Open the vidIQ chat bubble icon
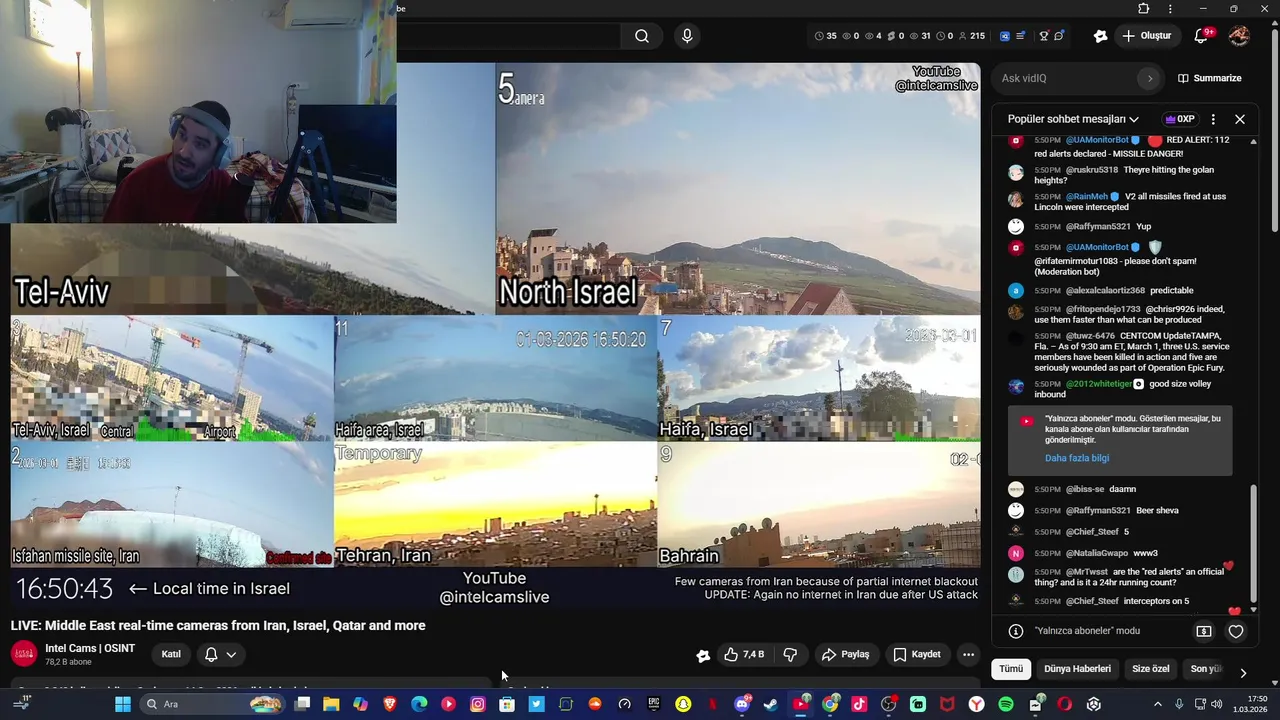The height and width of the screenshot is (720, 1280). pyautogui.click(x=1059, y=36)
